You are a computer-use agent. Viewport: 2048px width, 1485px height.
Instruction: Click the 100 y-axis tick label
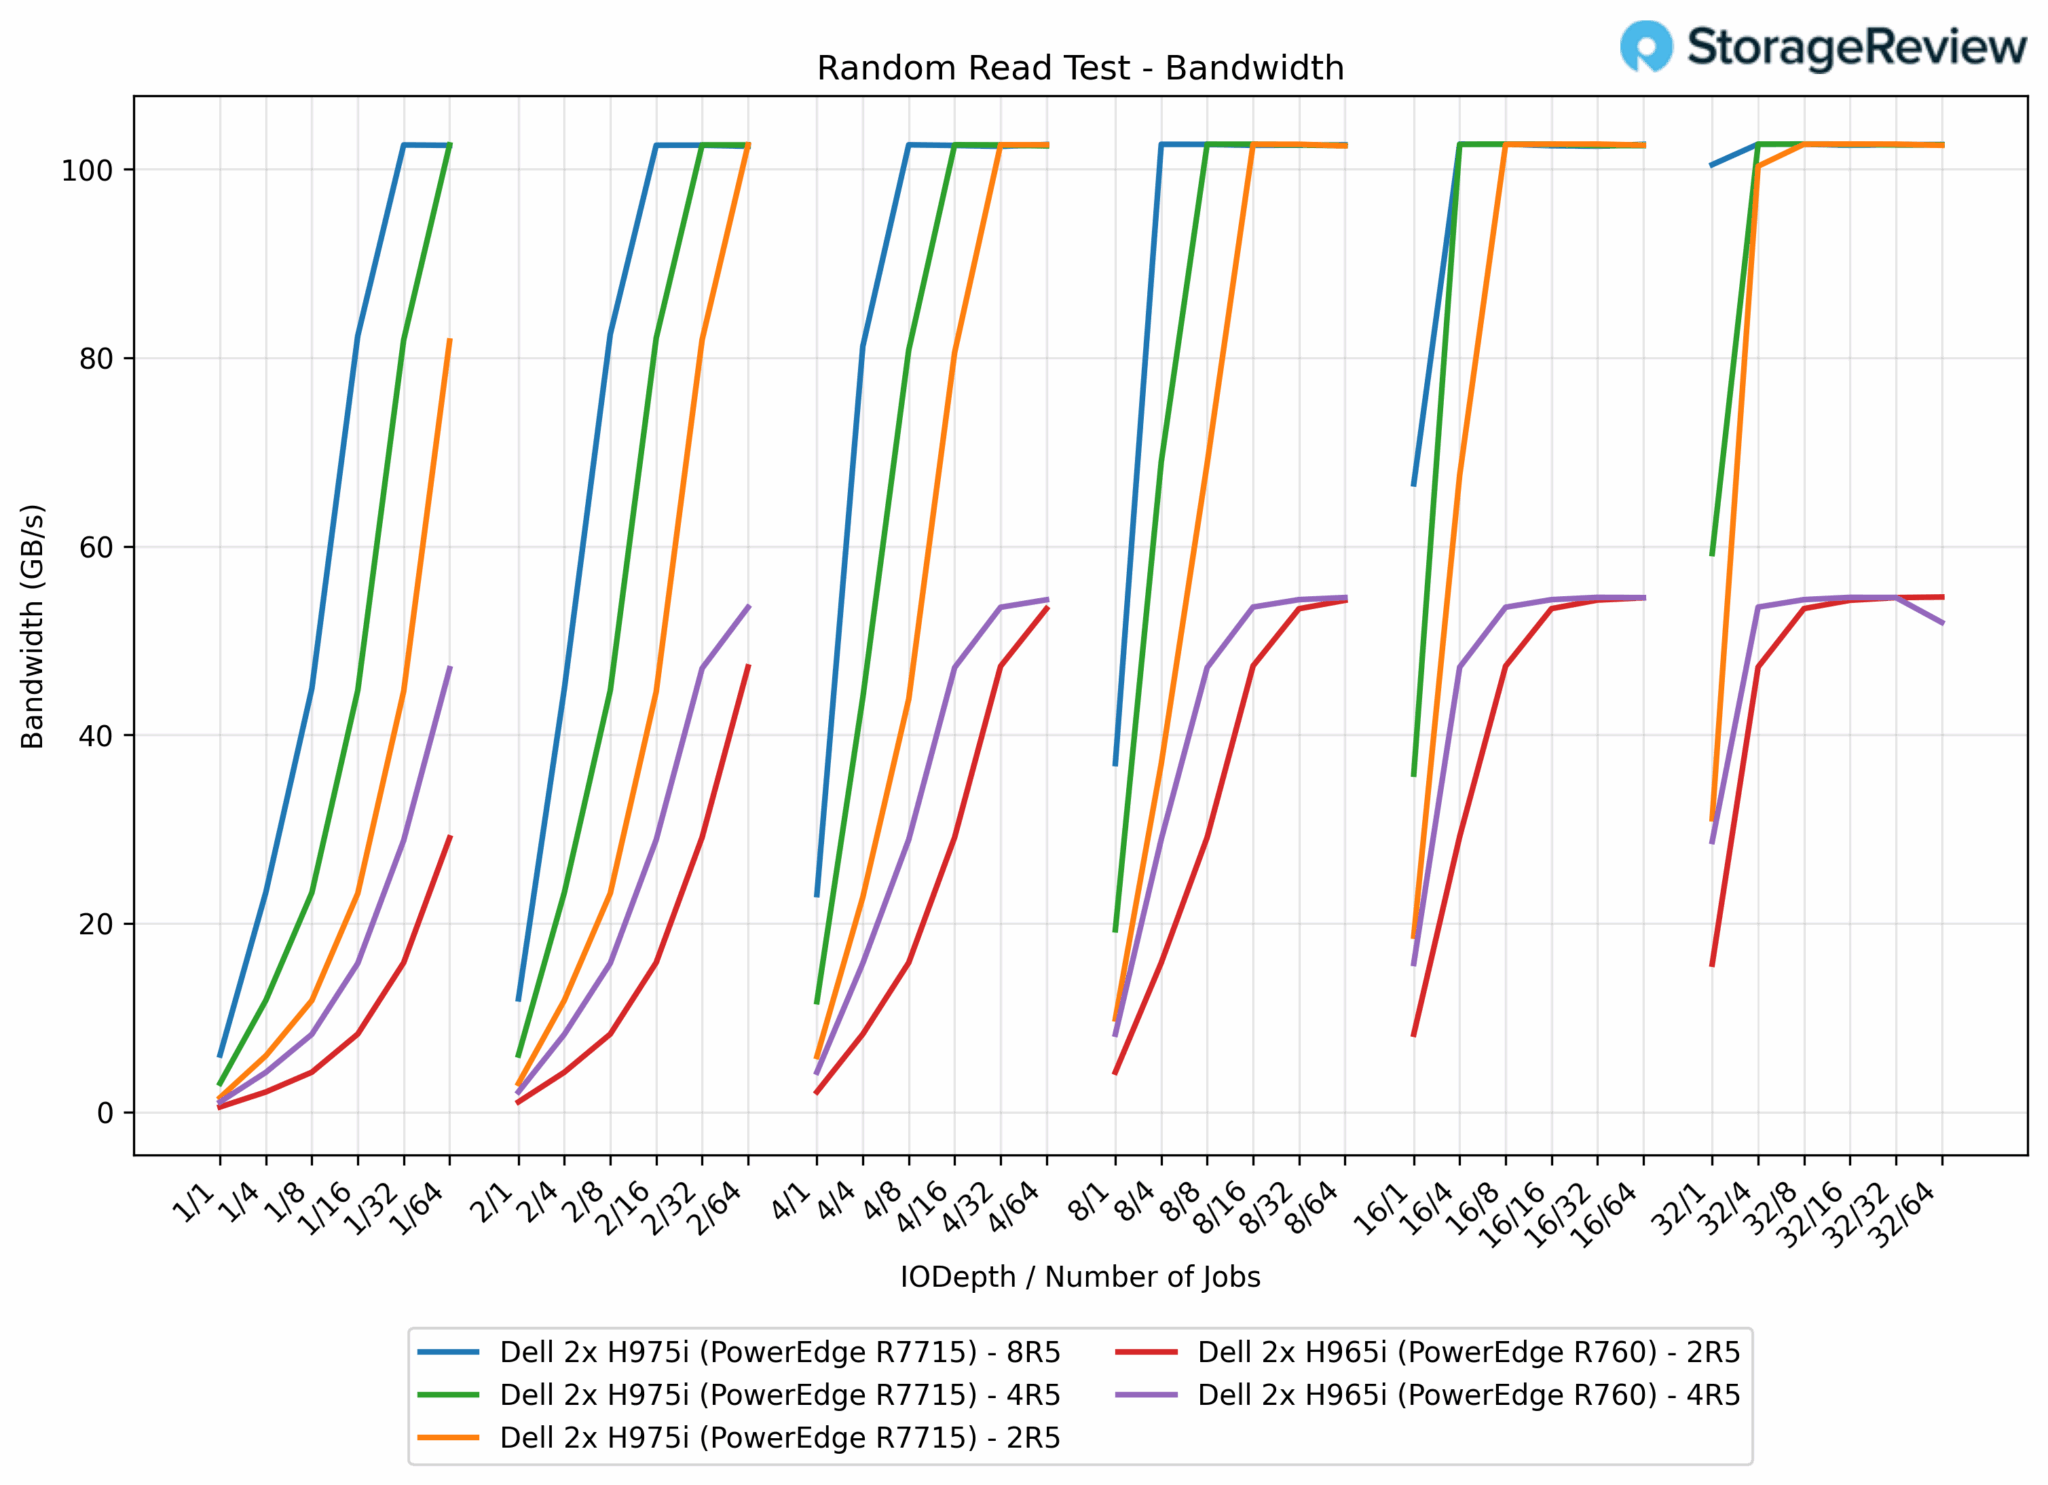[x=87, y=171]
